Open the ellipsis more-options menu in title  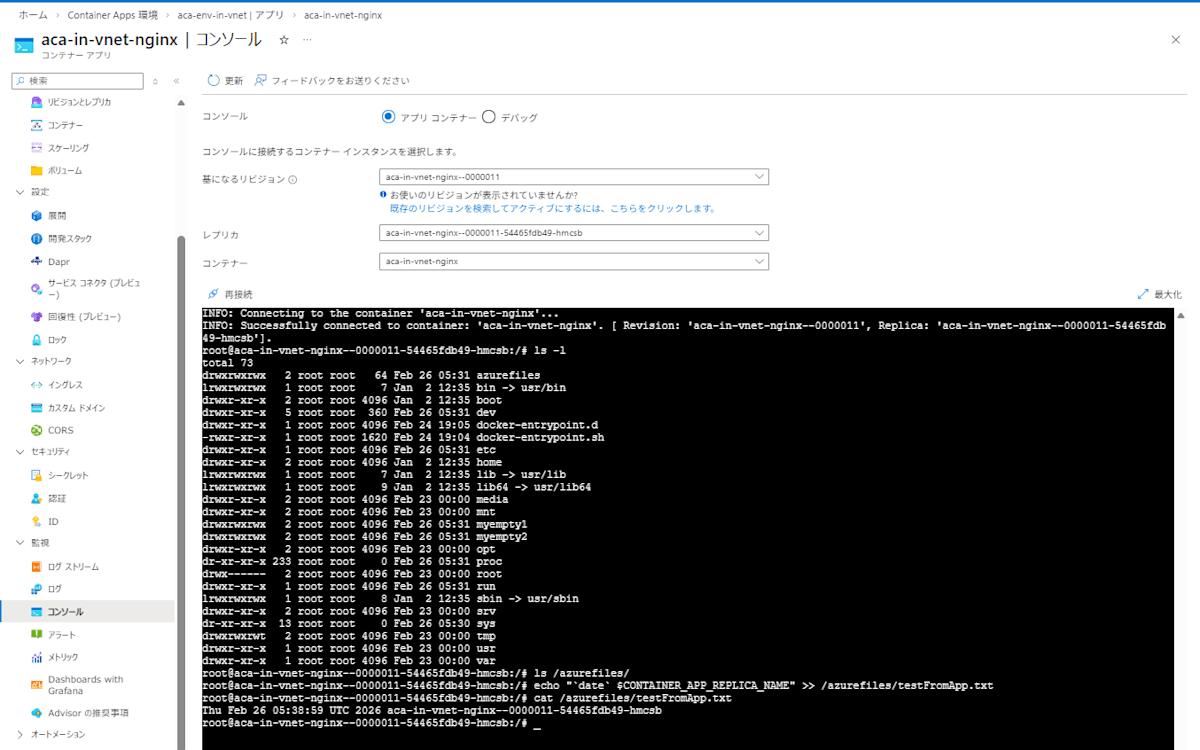307,40
